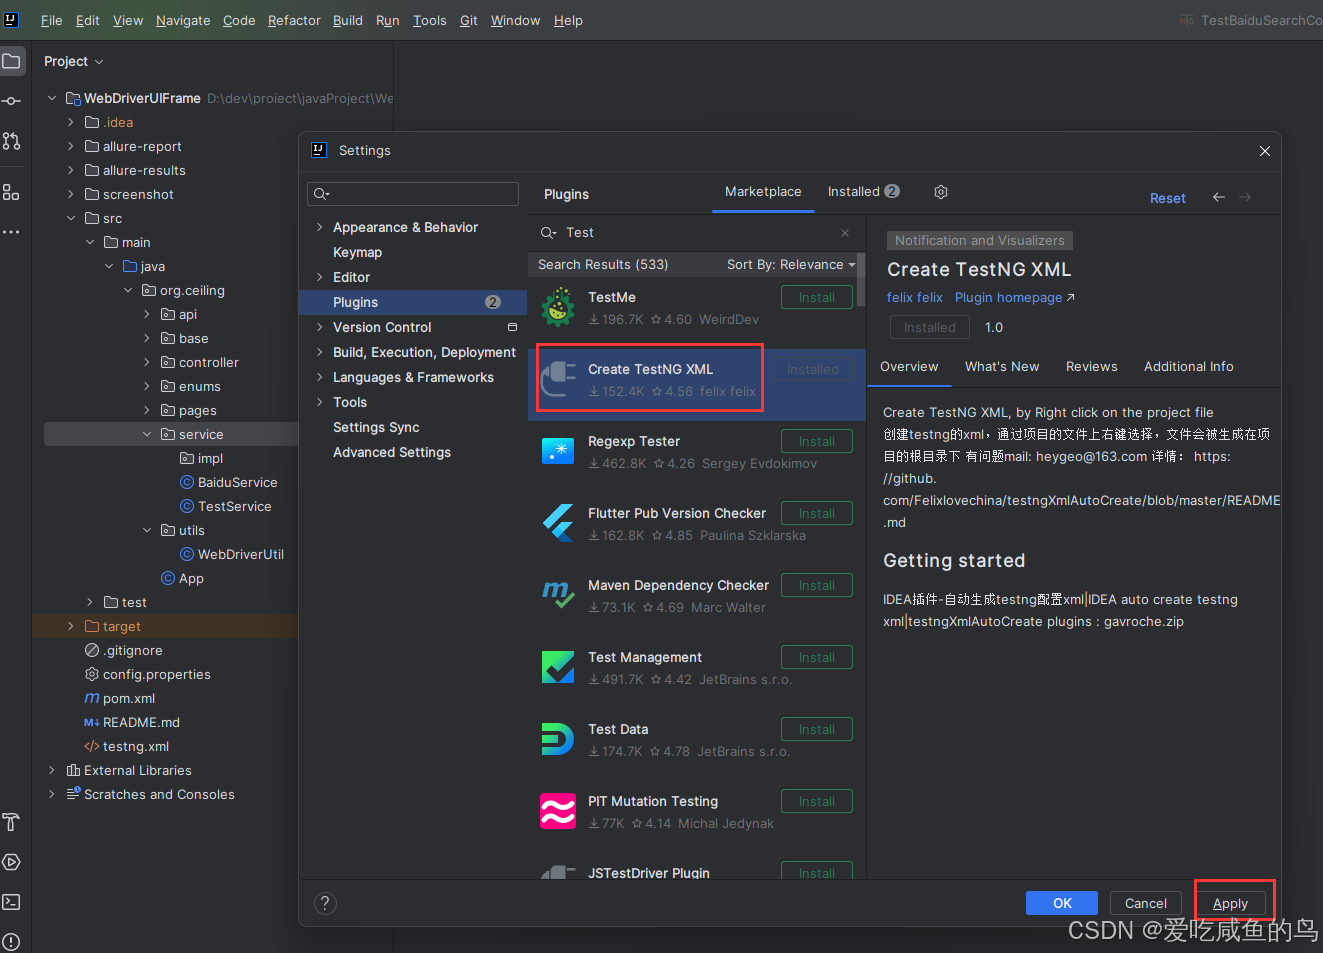This screenshot has width=1323, height=953.
Task: Open the Services run tool window
Action: tap(12, 862)
